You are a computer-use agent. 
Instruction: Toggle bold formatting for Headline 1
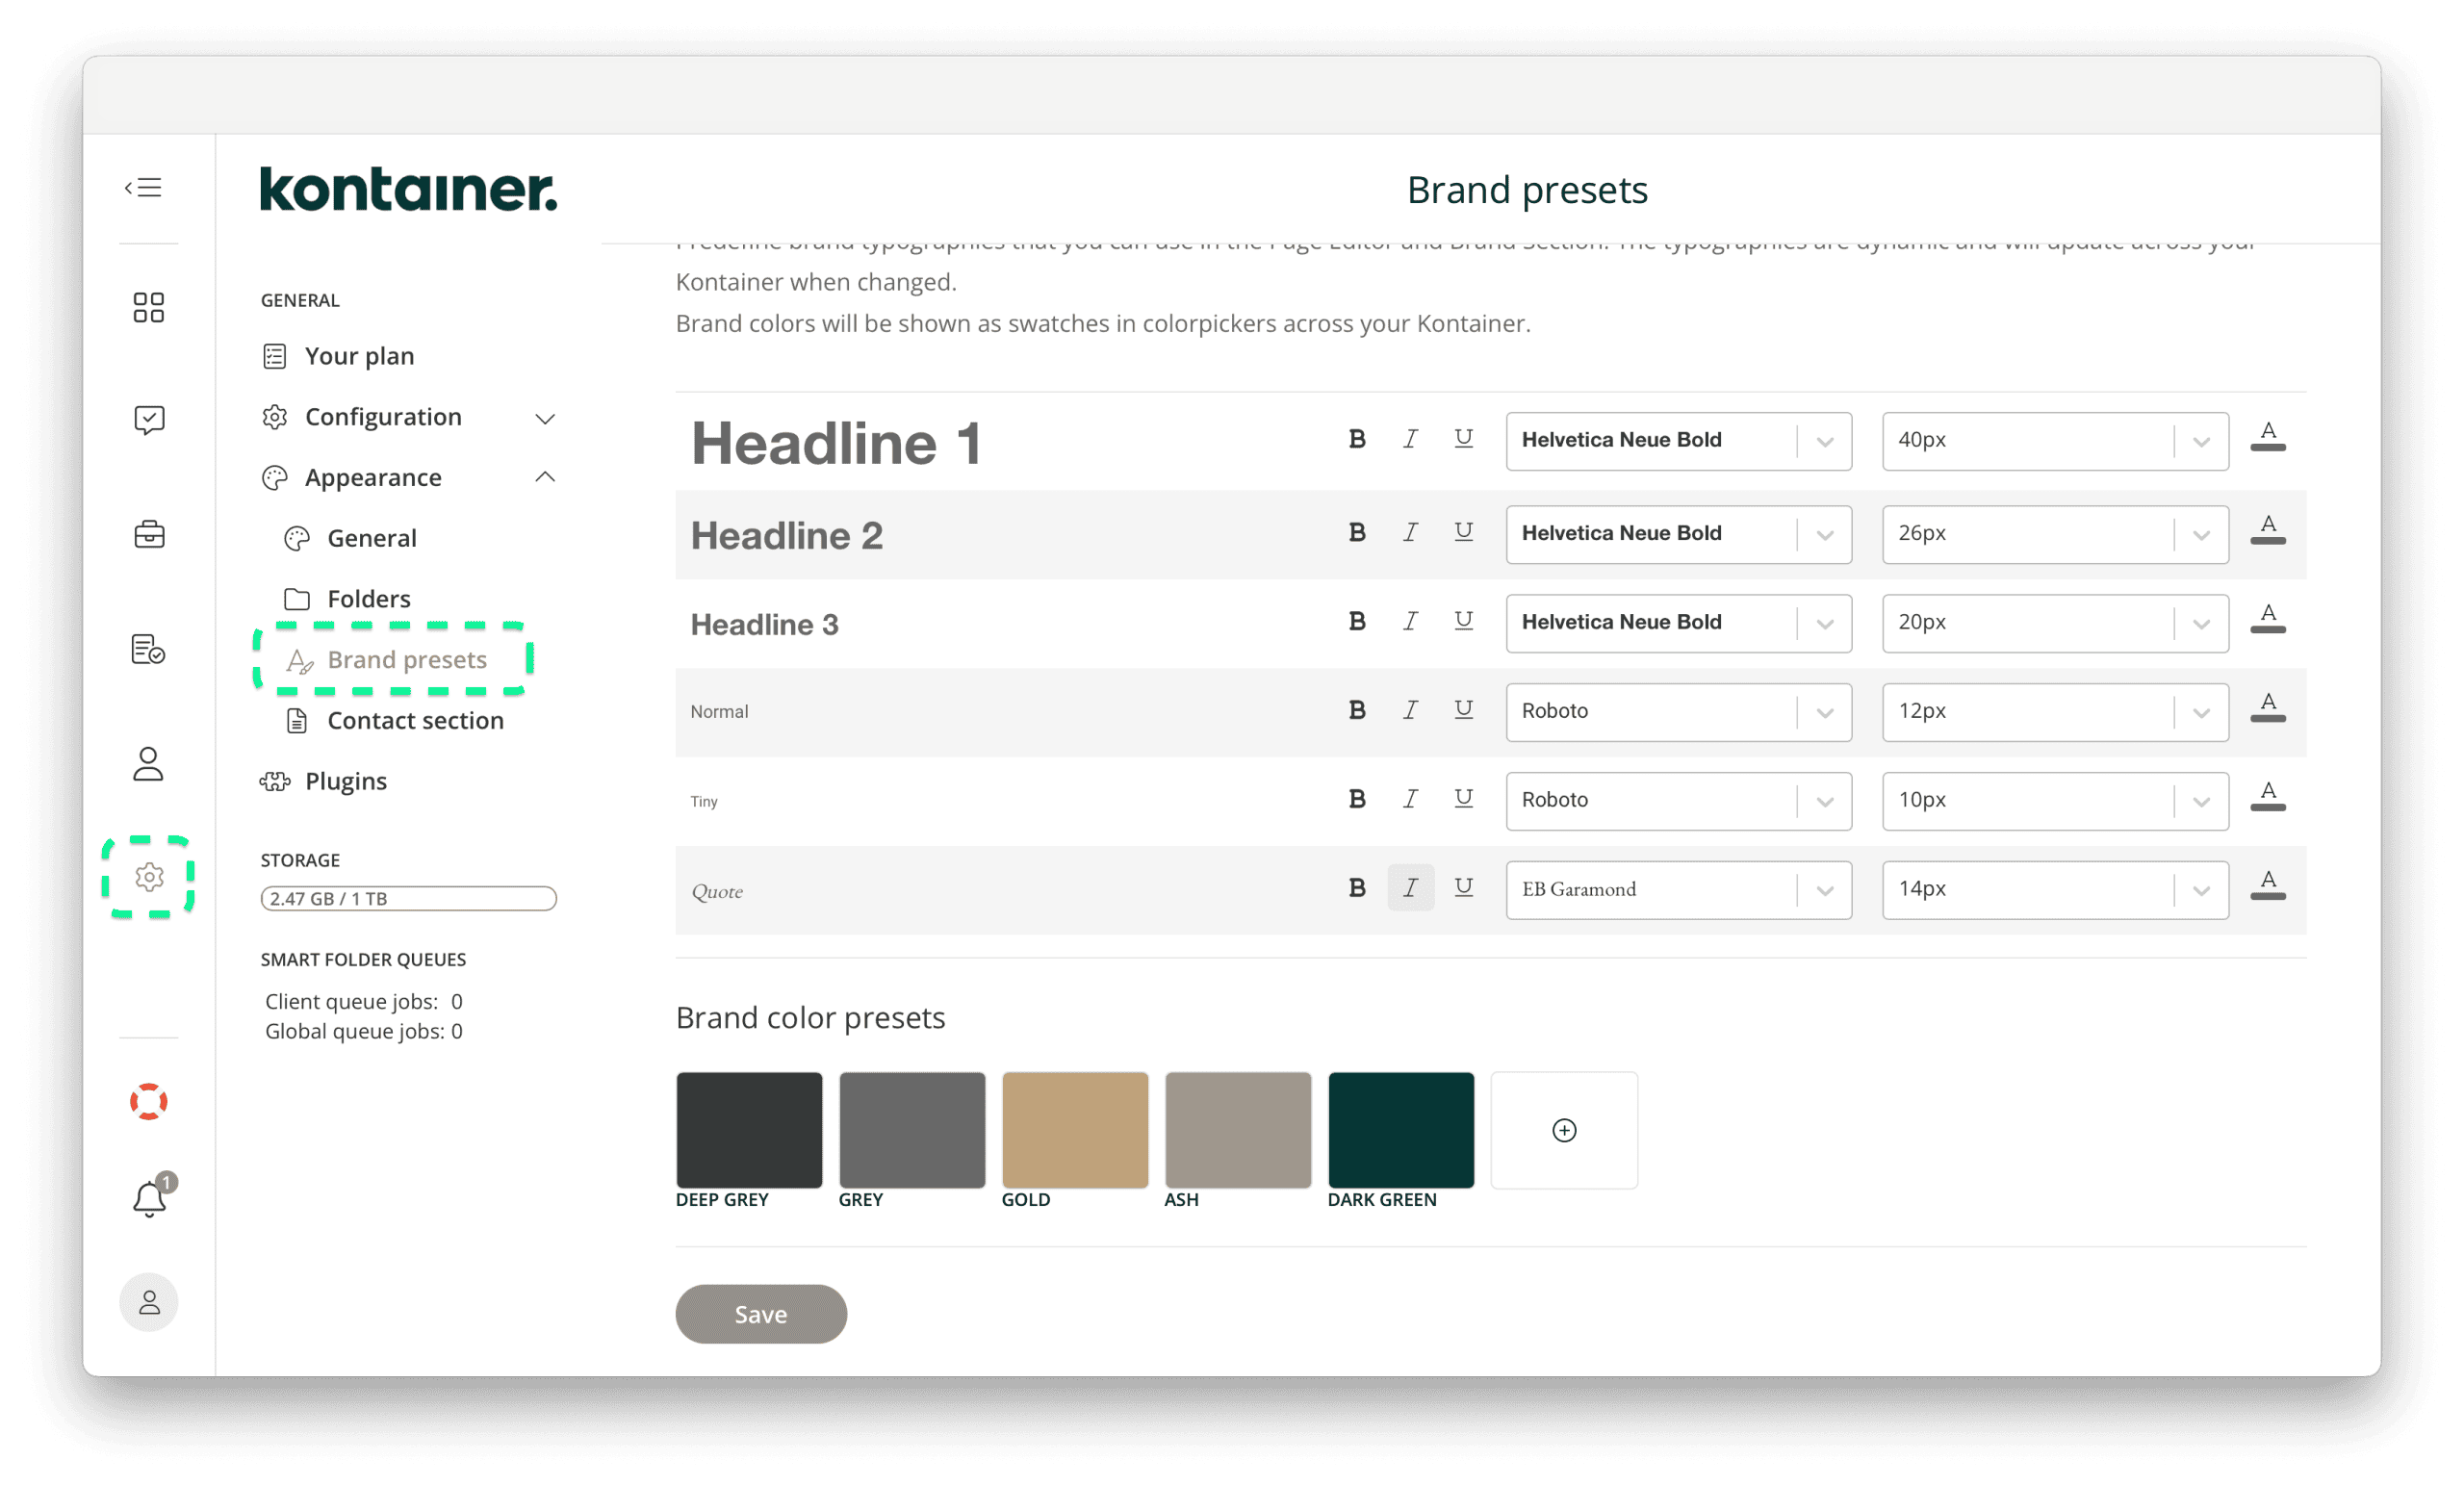(x=1356, y=440)
